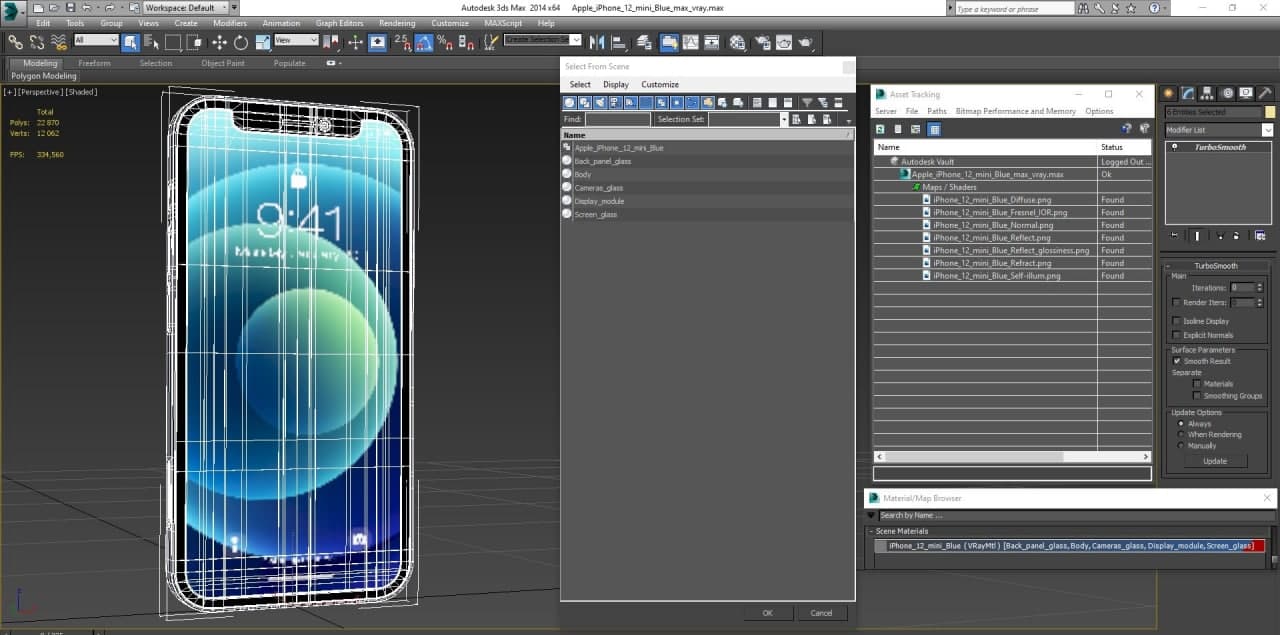Click the Align tool icon

[619, 42]
